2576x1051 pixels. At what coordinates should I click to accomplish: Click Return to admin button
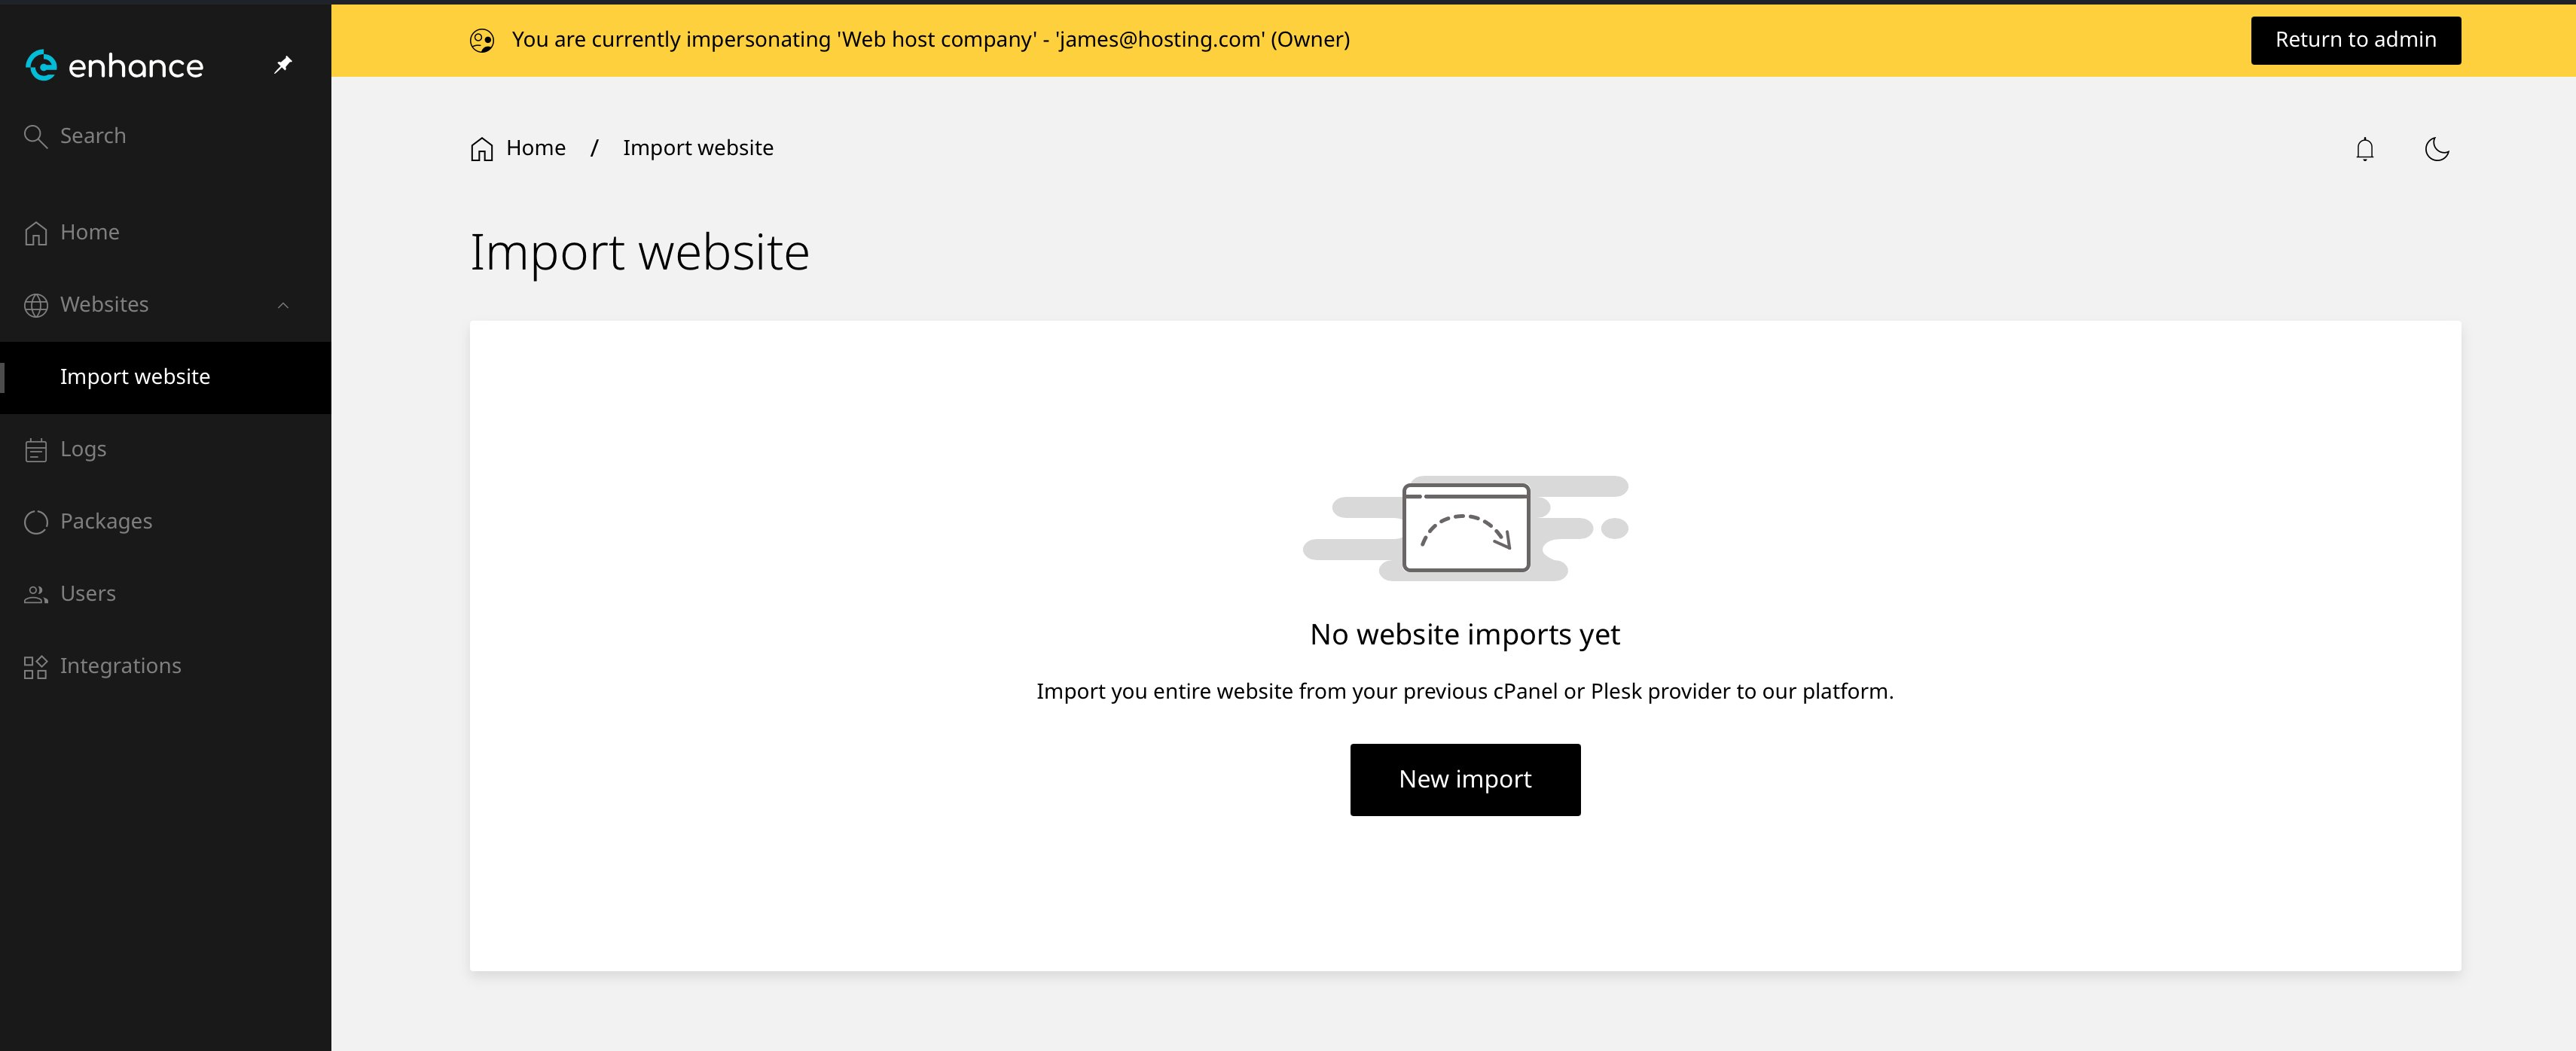coord(2355,40)
